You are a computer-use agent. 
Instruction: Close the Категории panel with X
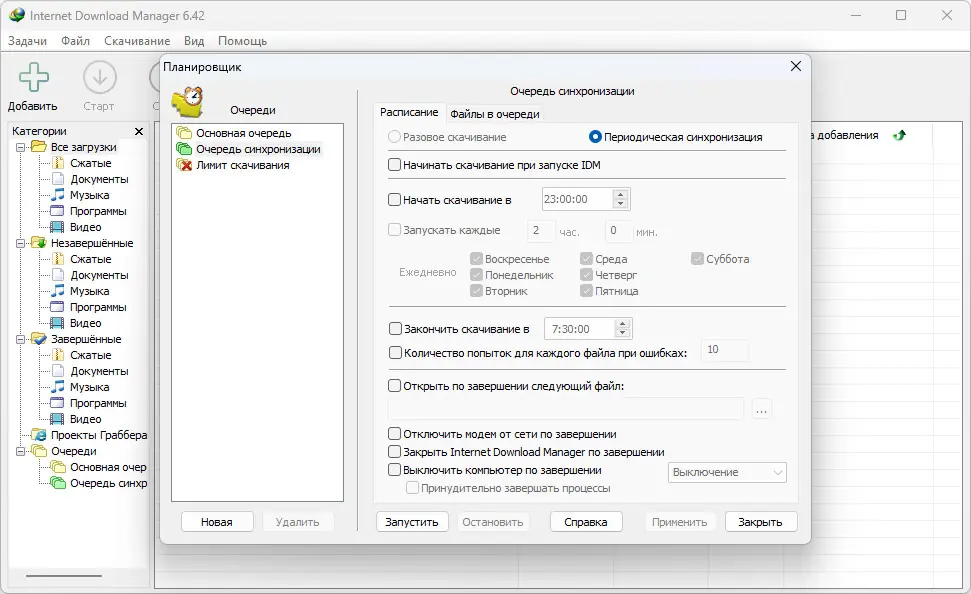(139, 131)
